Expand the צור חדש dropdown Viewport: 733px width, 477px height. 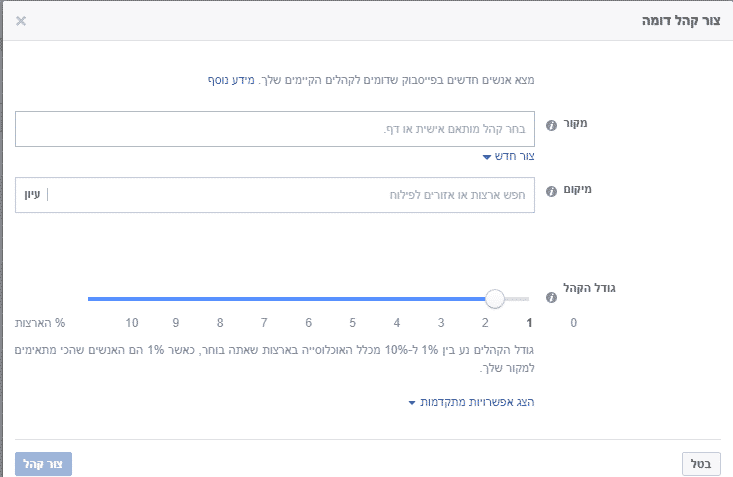(509, 156)
